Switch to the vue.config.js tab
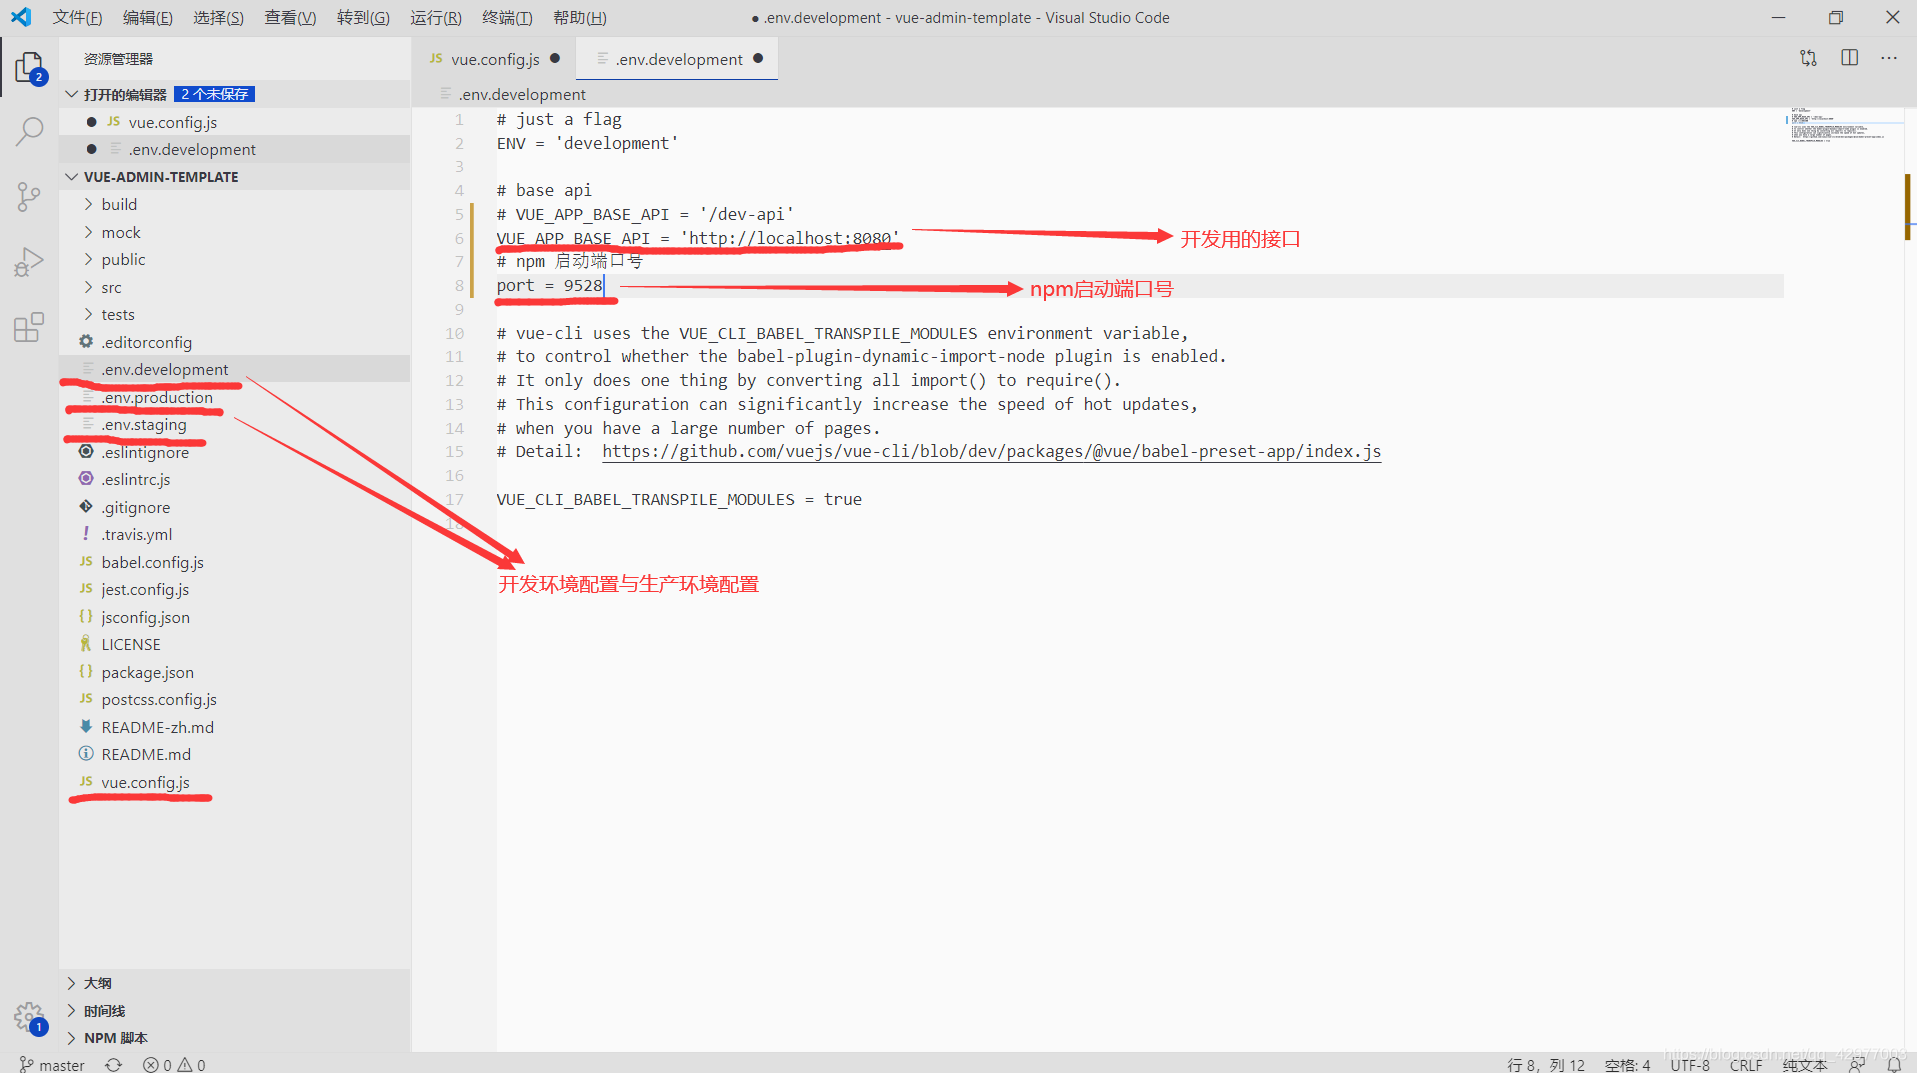Image resolution: width=1917 pixels, height=1073 pixels. click(x=494, y=59)
